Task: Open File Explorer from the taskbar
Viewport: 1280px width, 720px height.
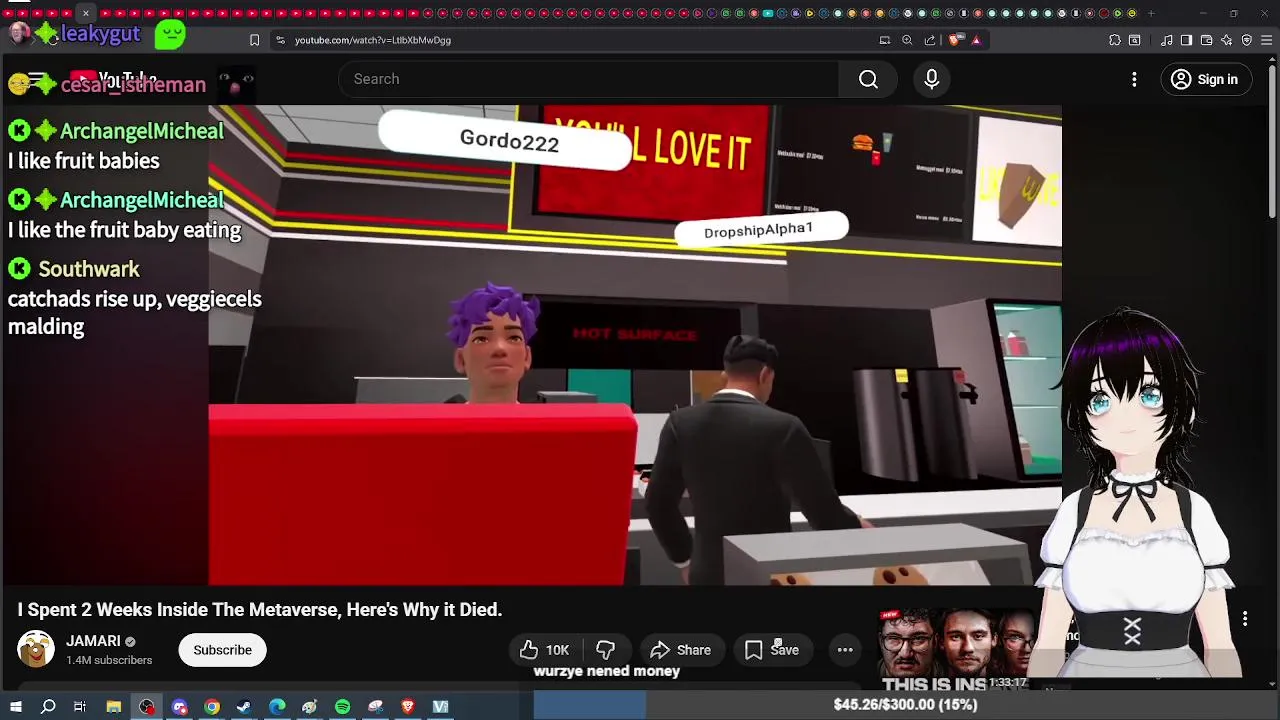Action: (114, 707)
